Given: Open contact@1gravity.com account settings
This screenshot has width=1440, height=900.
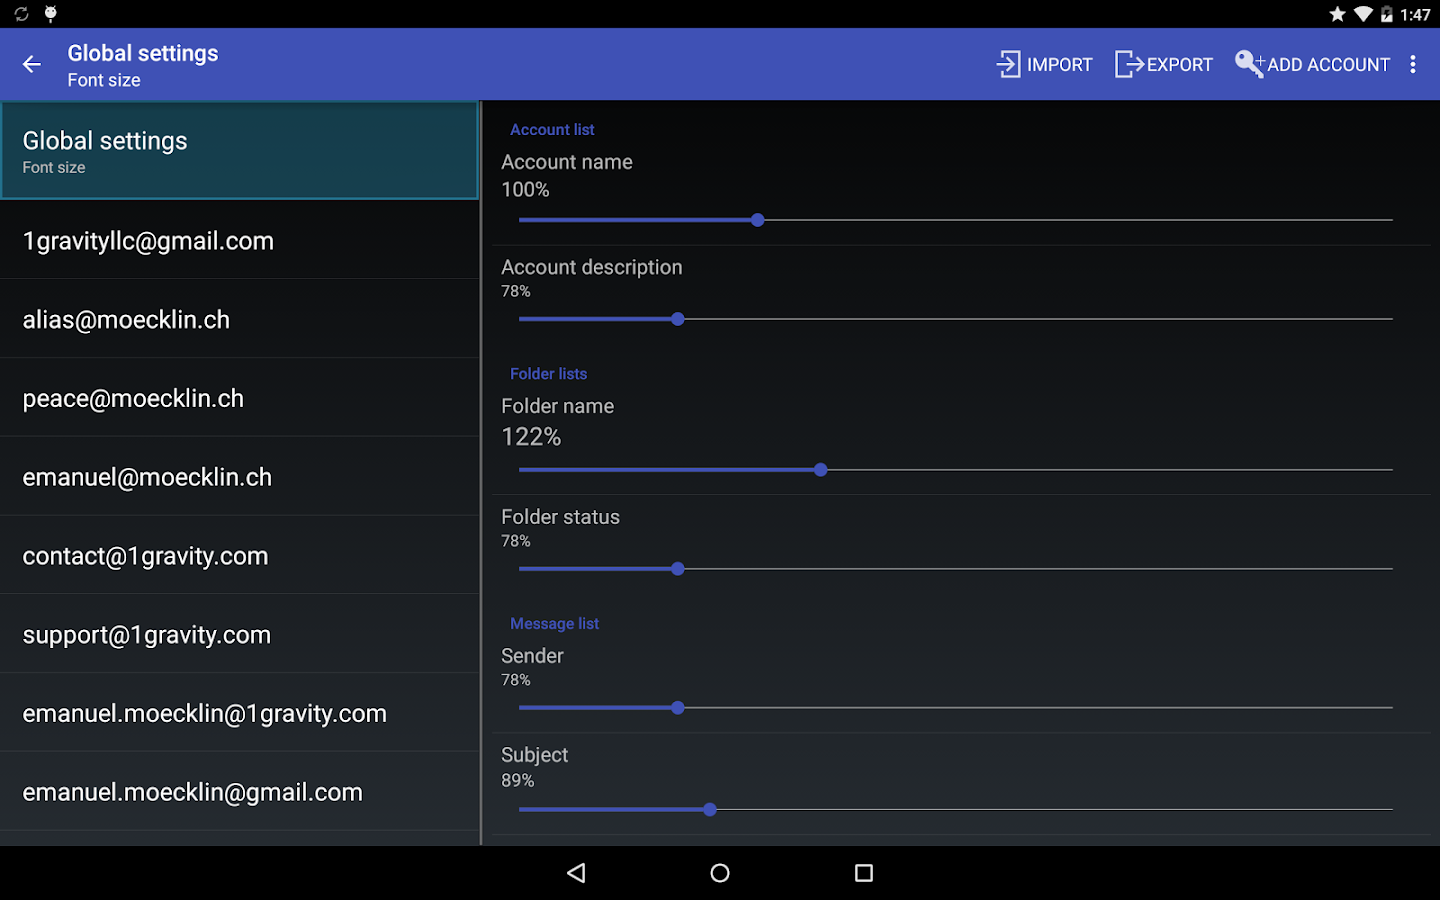Looking at the screenshot, I should click(x=240, y=556).
